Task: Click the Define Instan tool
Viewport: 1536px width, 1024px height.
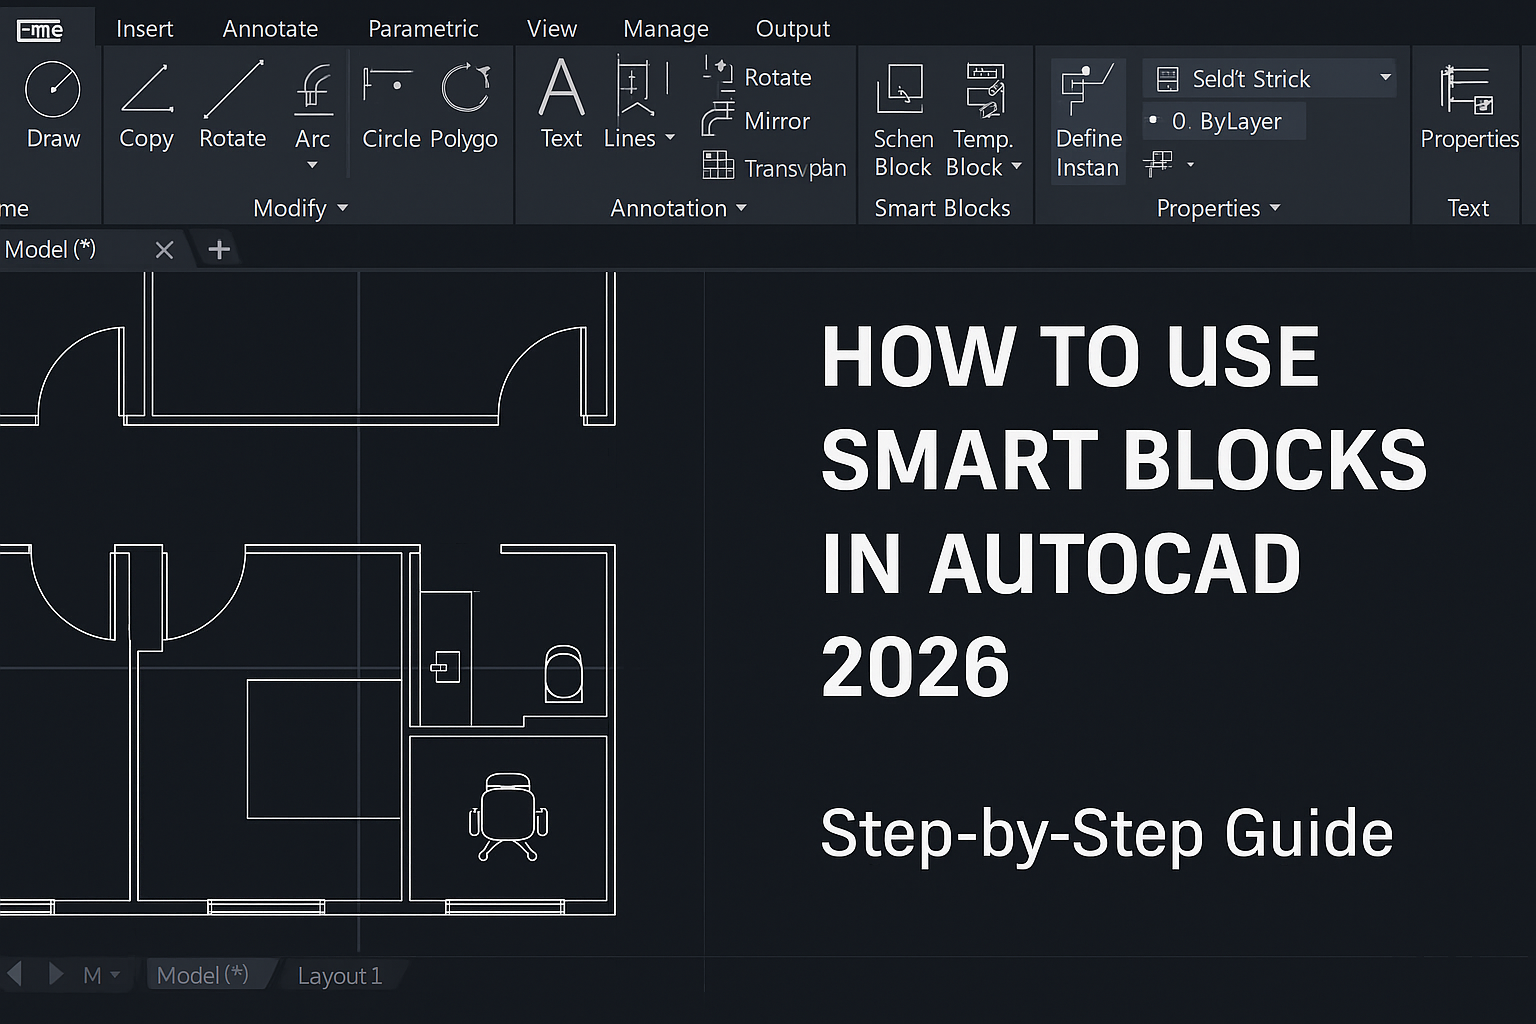Action: (x=1088, y=122)
